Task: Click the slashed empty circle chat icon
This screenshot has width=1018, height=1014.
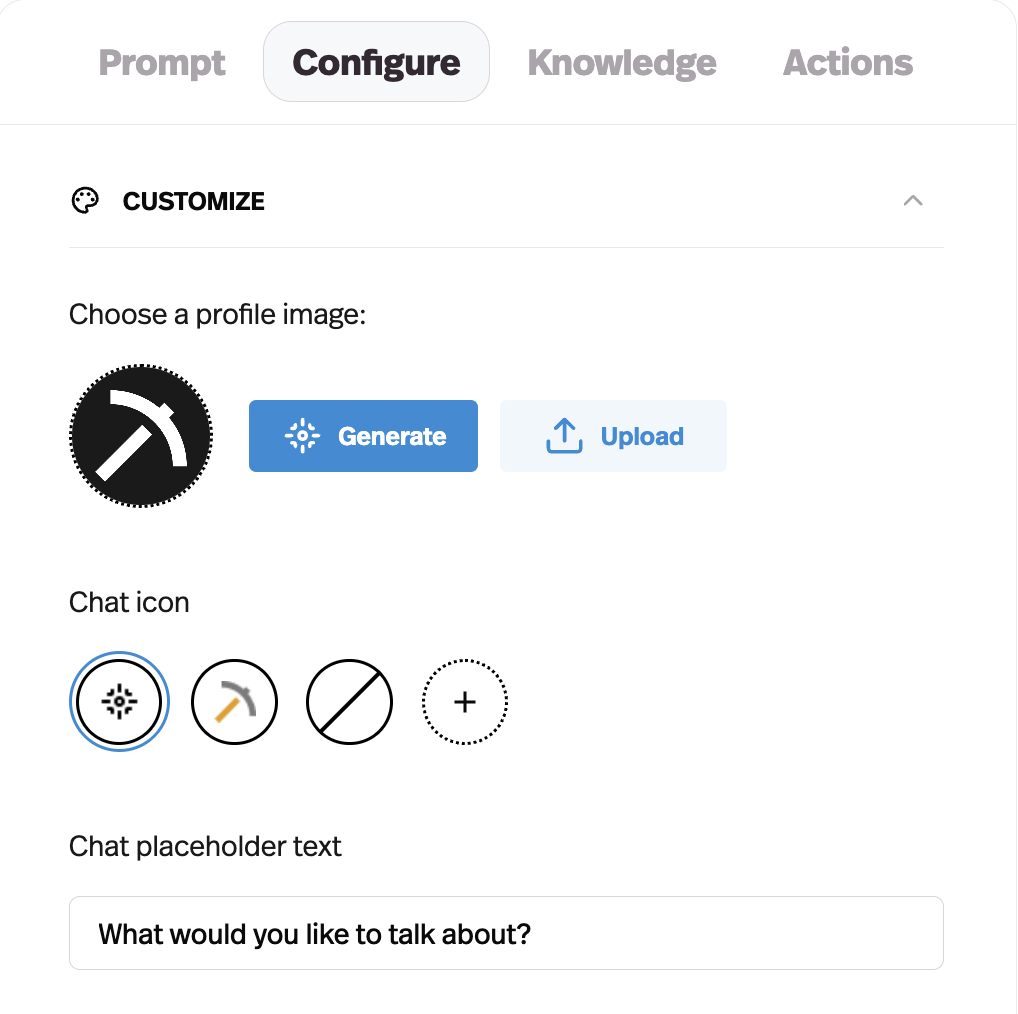Action: (x=349, y=701)
